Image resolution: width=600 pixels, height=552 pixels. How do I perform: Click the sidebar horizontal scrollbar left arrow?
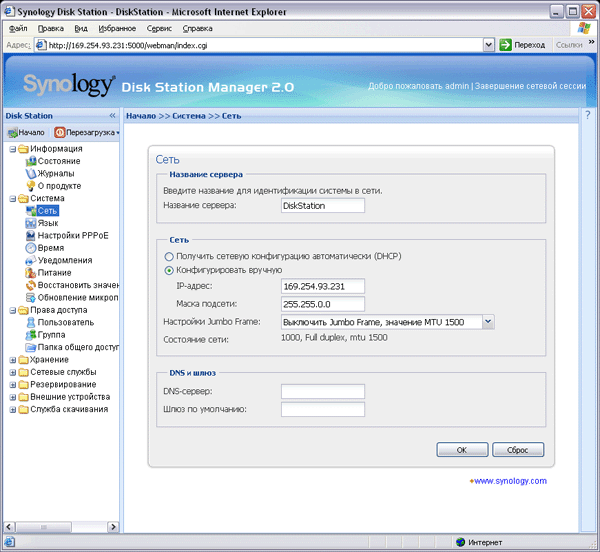tap(10, 527)
